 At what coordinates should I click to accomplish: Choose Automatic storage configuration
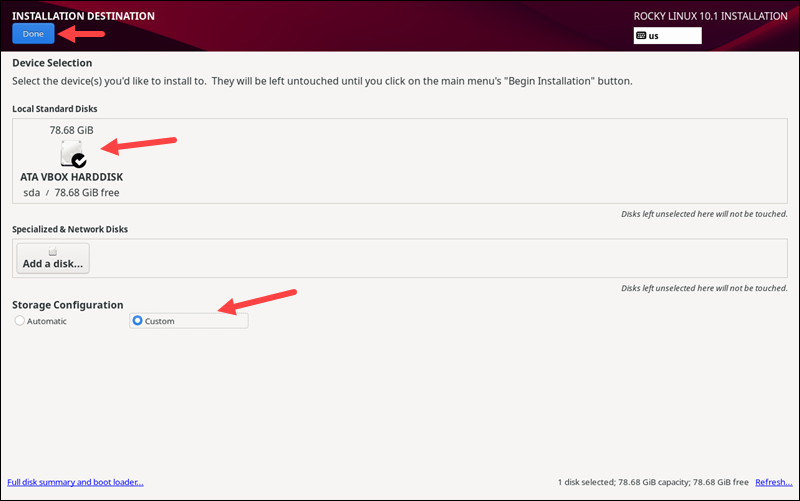[x=41, y=321]
